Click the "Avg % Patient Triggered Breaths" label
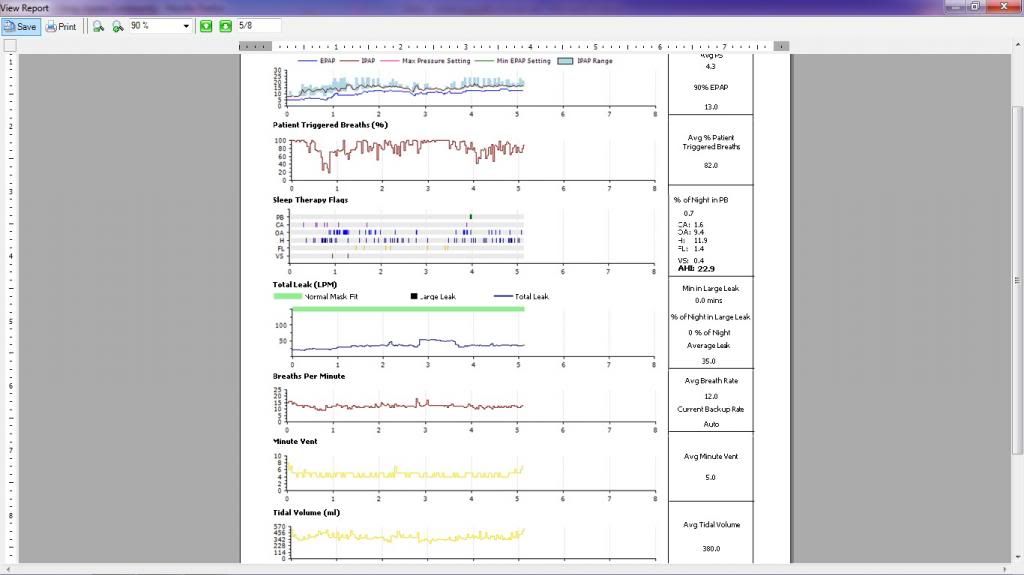Viewport: 1024px width, 575px height. click(711, 142)
